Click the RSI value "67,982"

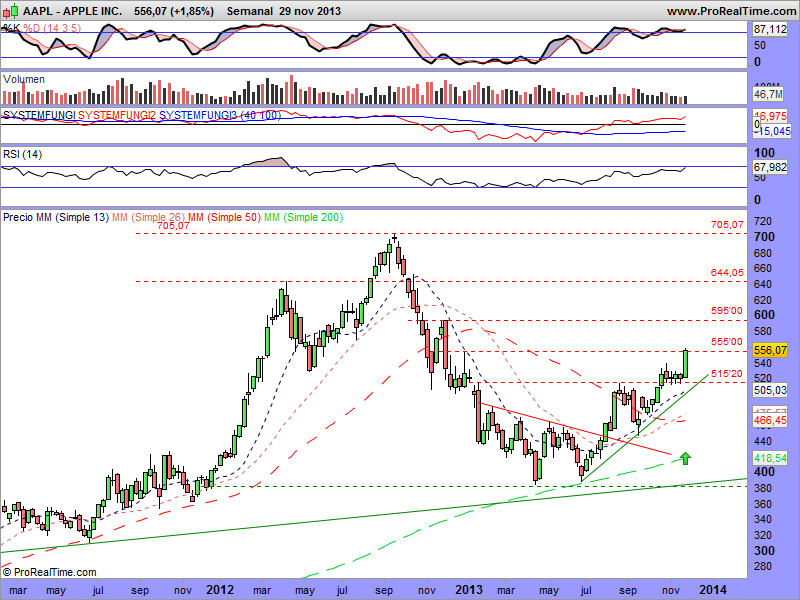point(770,167)
